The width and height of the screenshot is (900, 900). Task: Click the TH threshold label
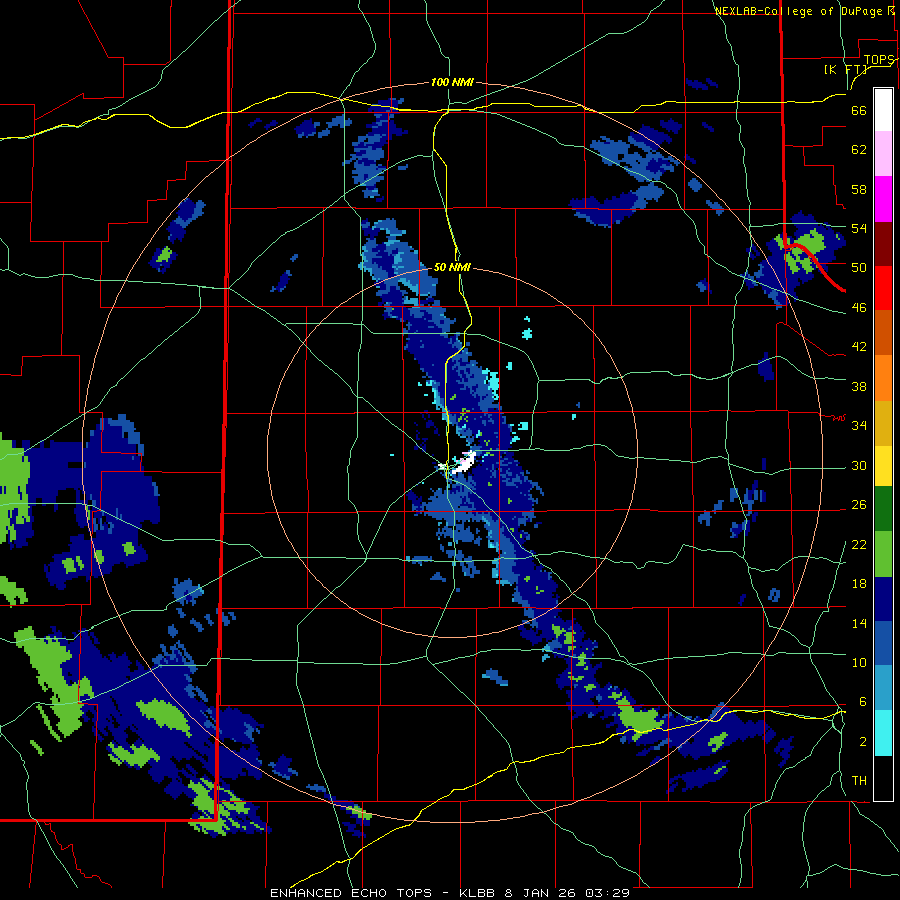(859, 781)
